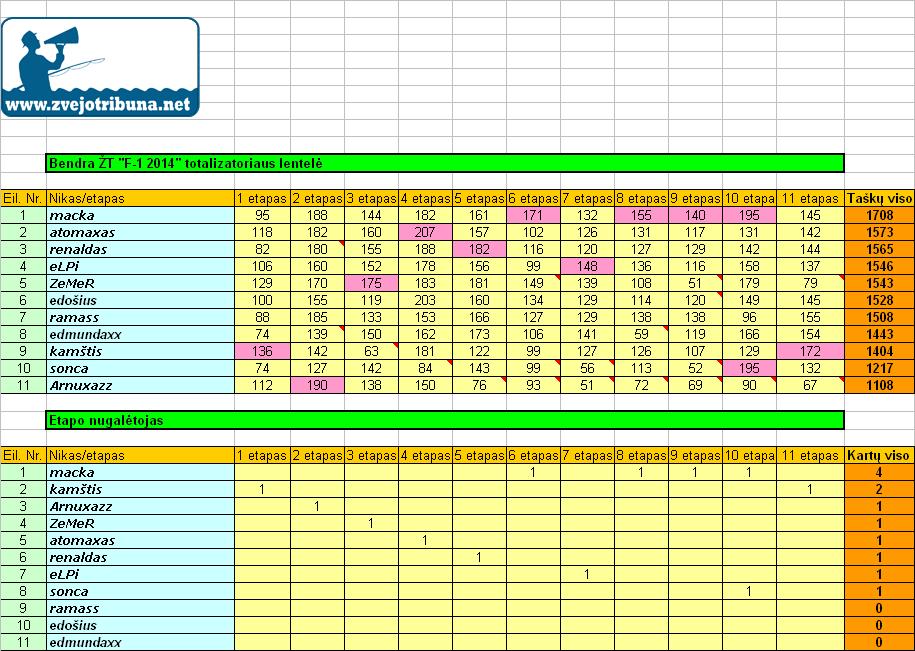The height and width of the screenshot is (651, 915).
Task: Click the "ramass" name cell in the winners table
Action: pyautogui.click(x=139, y=608)
